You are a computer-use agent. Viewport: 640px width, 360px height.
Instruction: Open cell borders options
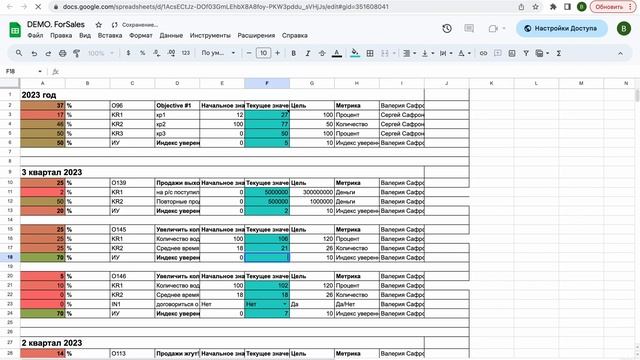click(x=370, y=53)
